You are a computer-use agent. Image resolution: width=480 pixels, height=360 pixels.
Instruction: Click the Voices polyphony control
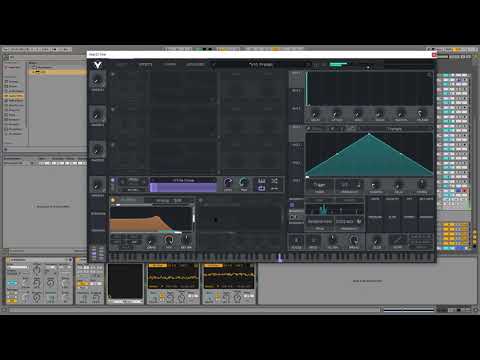pos(296,241)
